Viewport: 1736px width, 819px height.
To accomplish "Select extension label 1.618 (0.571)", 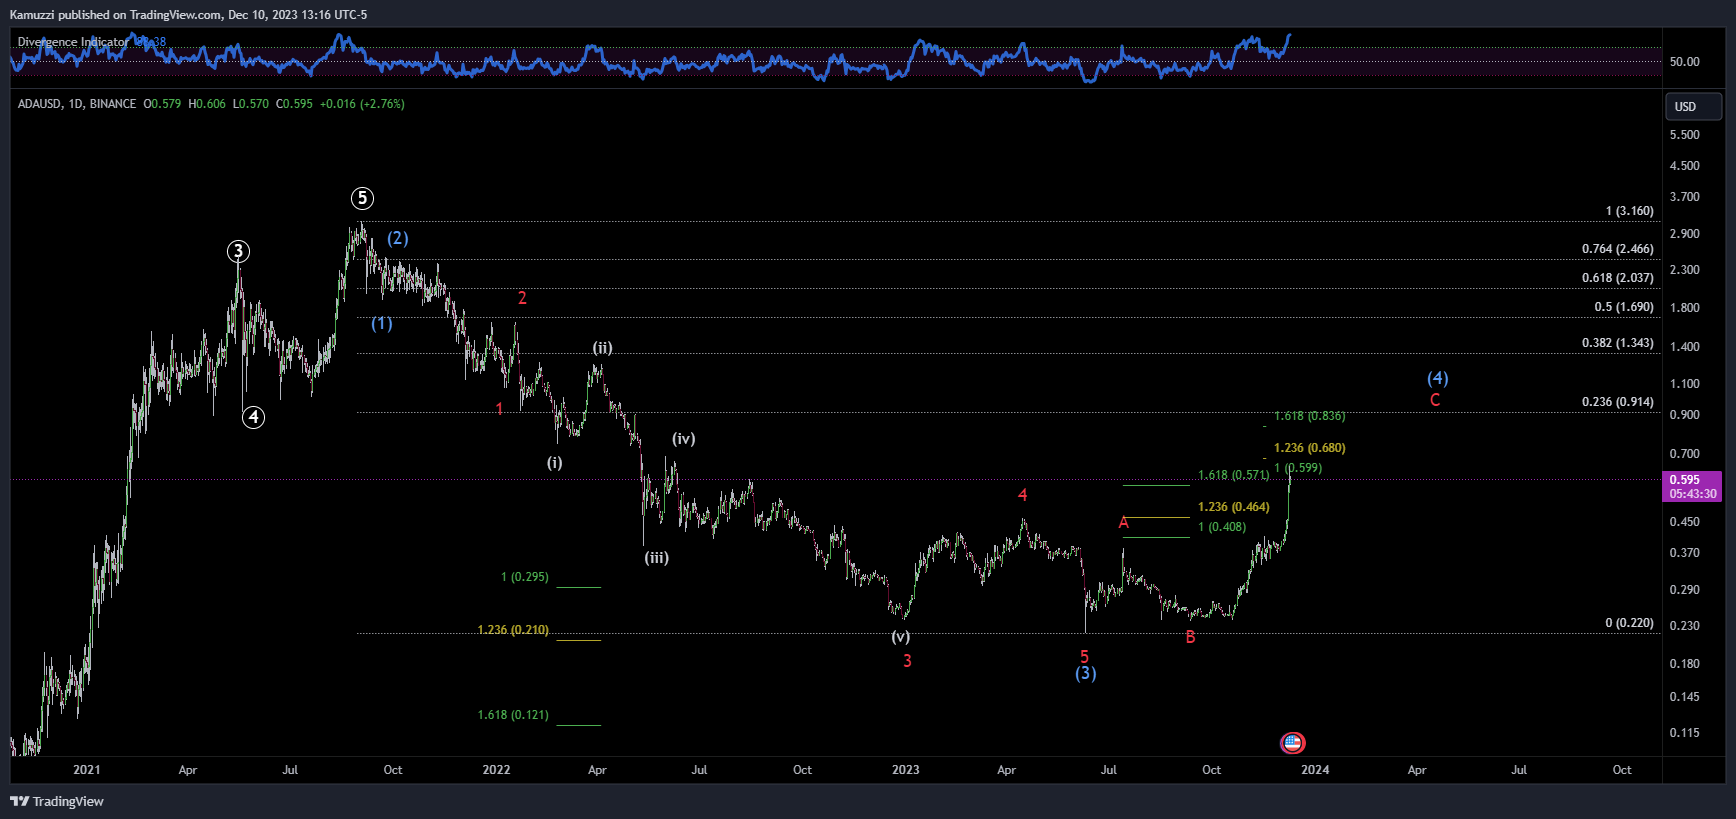I will pyautogui.click(x=1233, y=475).
